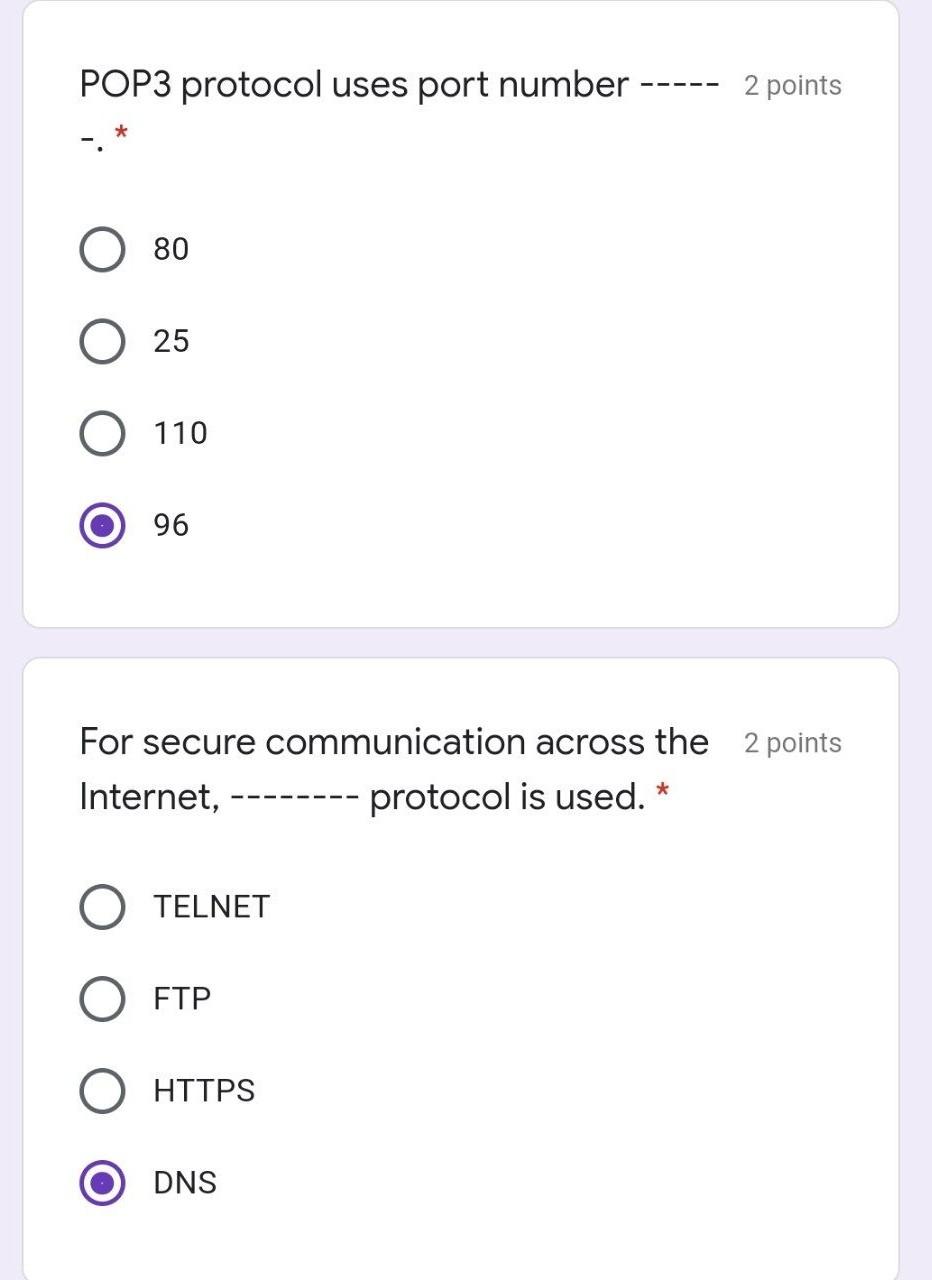Click the FTP option label
The image size is (932, 1280).
click(181, 997)
